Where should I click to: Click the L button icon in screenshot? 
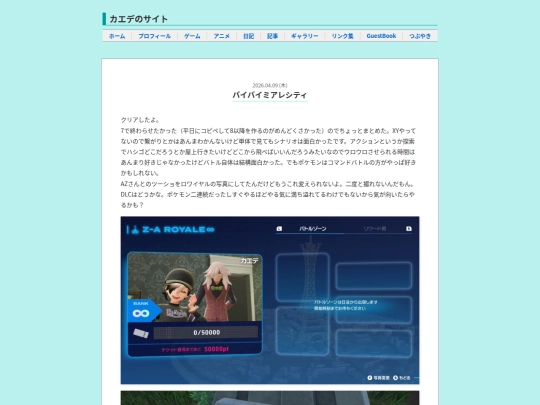click(x=279, y=229)
